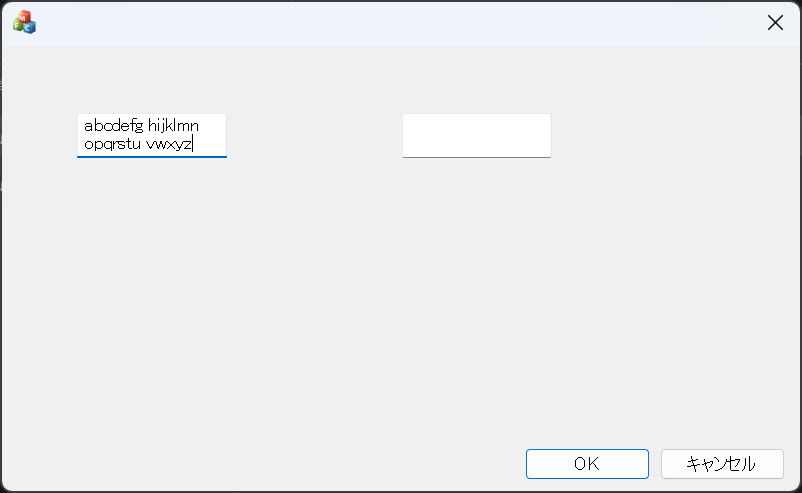Click the space between "opqrstu" and "vwxyz"
The image size is (802, 493).
[143, 144]
